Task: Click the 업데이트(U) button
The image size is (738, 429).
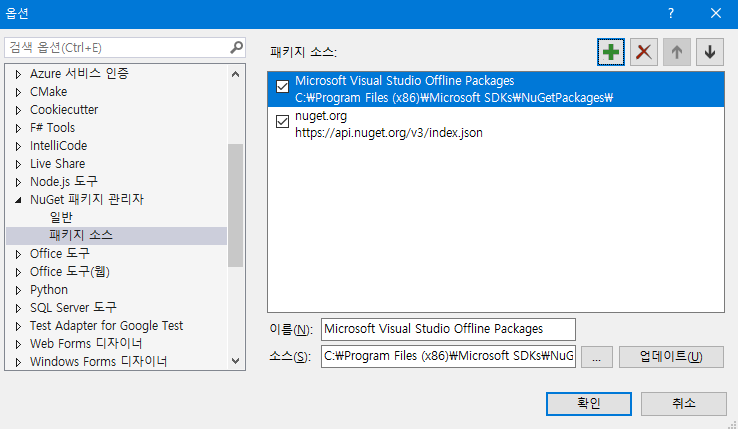Action: [x=671, y=356]
